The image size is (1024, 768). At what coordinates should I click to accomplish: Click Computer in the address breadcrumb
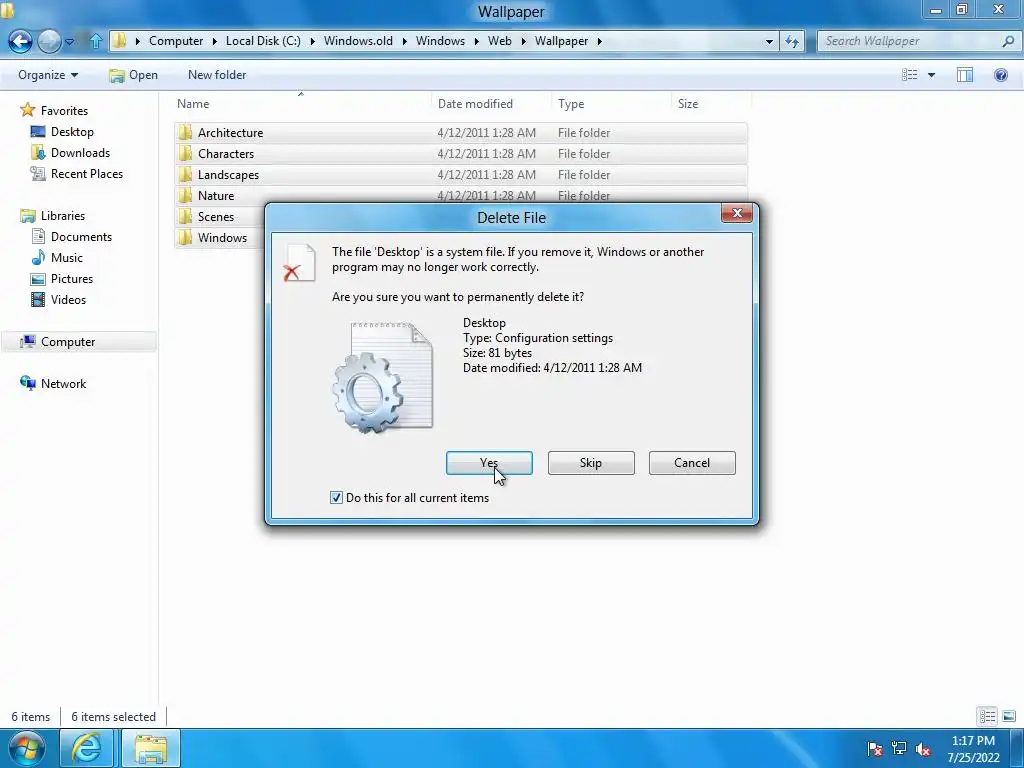176,41
